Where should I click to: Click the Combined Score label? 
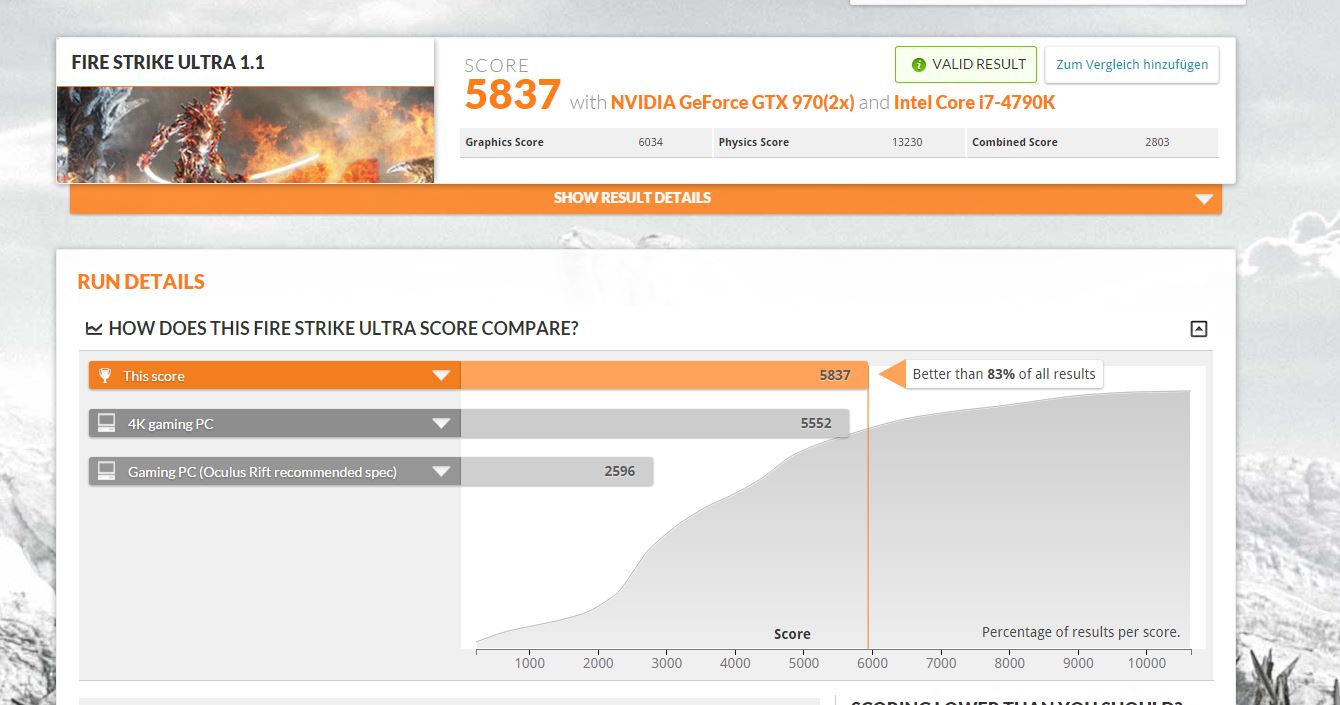[1014, 142]
